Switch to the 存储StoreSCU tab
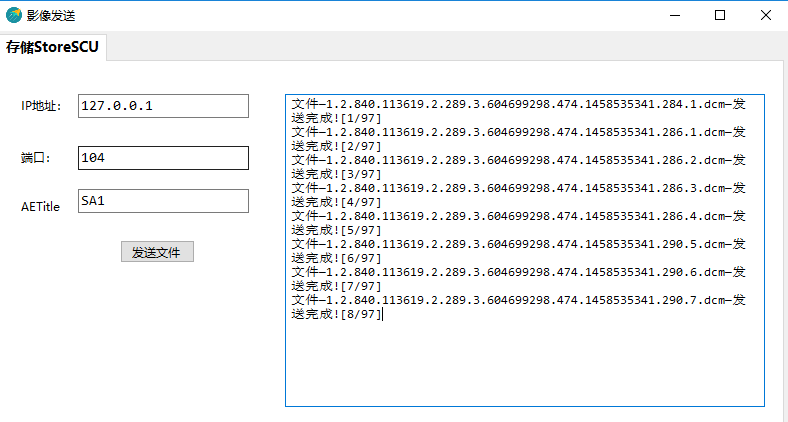Screen dimensions: 788x422 (52, 47)
